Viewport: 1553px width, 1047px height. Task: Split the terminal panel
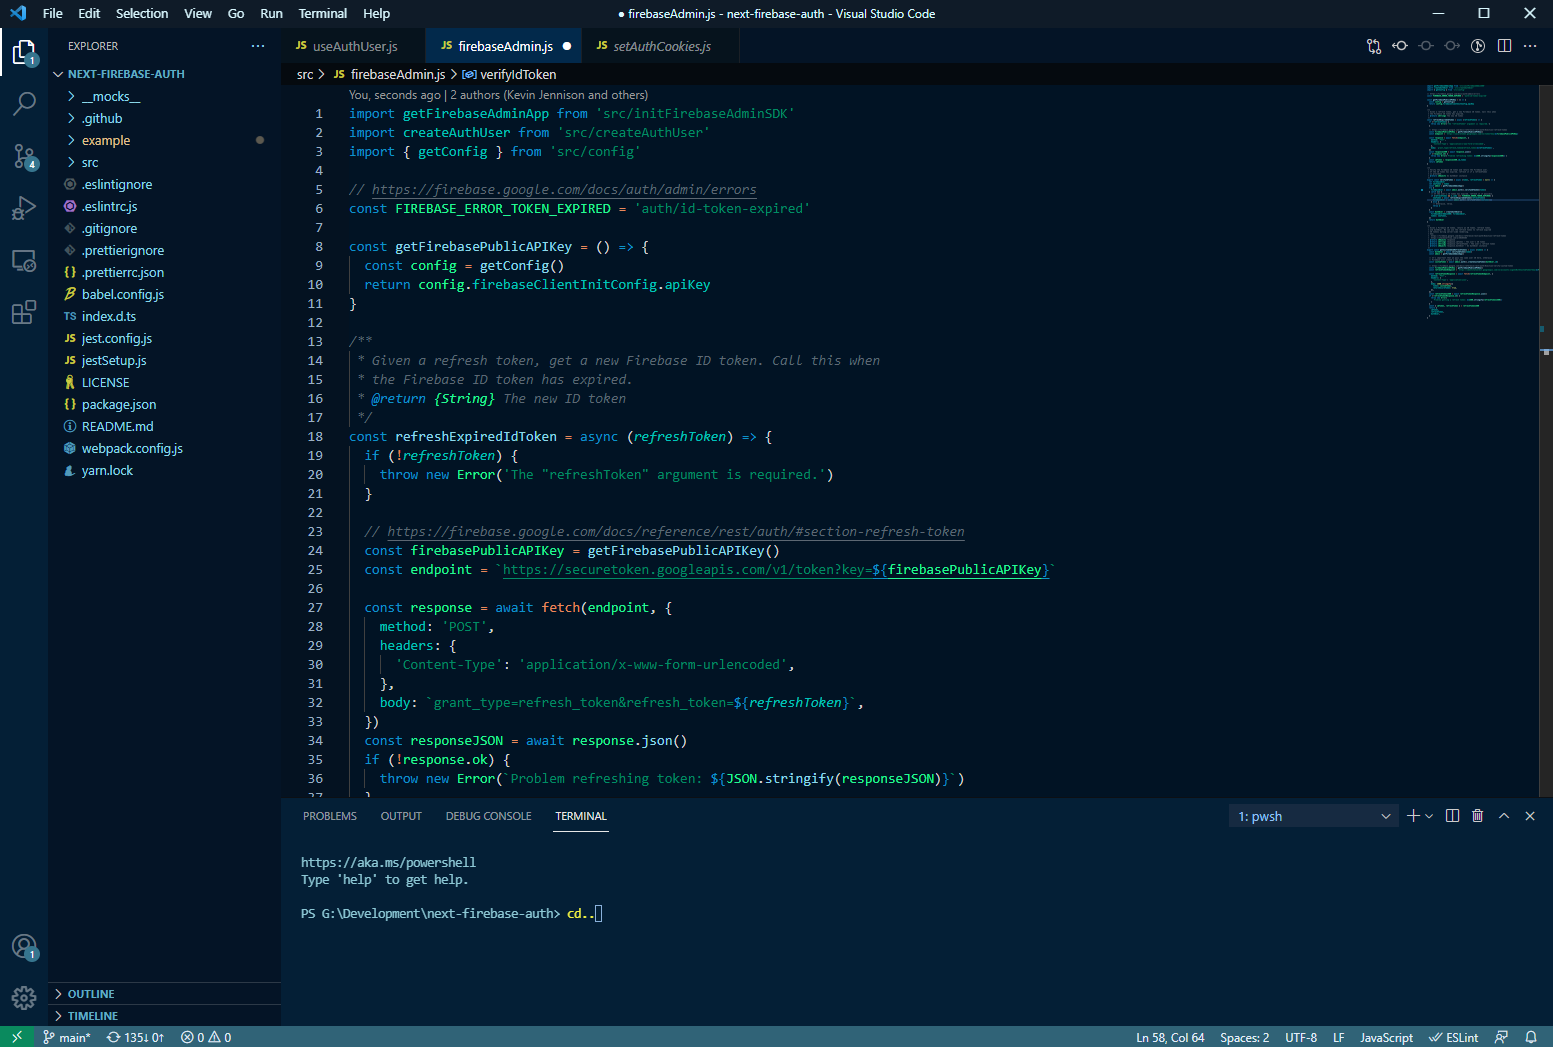tap(1452, 816)
